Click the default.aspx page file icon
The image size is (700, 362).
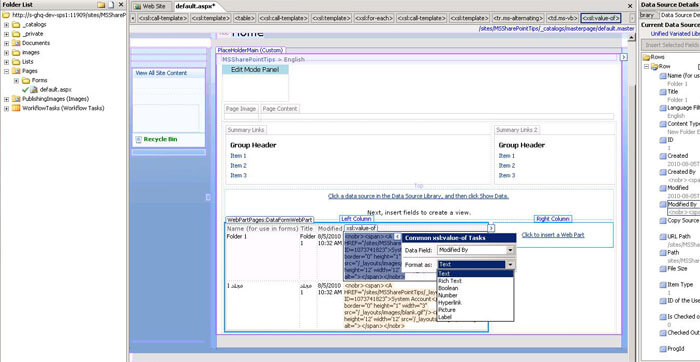34,90
